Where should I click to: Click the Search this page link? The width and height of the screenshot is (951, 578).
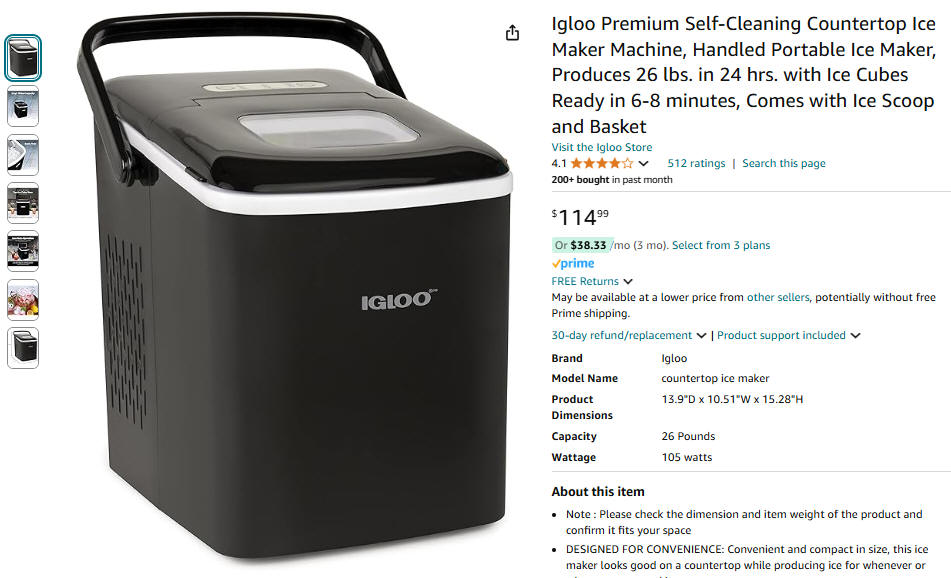(x=784, y=163)
